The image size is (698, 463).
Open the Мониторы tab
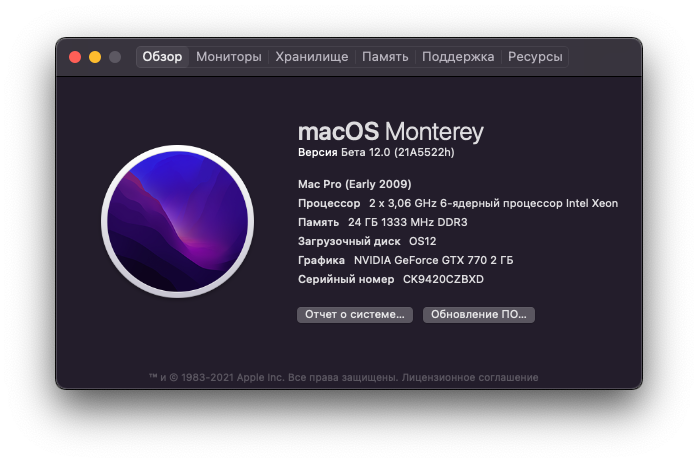point(229,57)
